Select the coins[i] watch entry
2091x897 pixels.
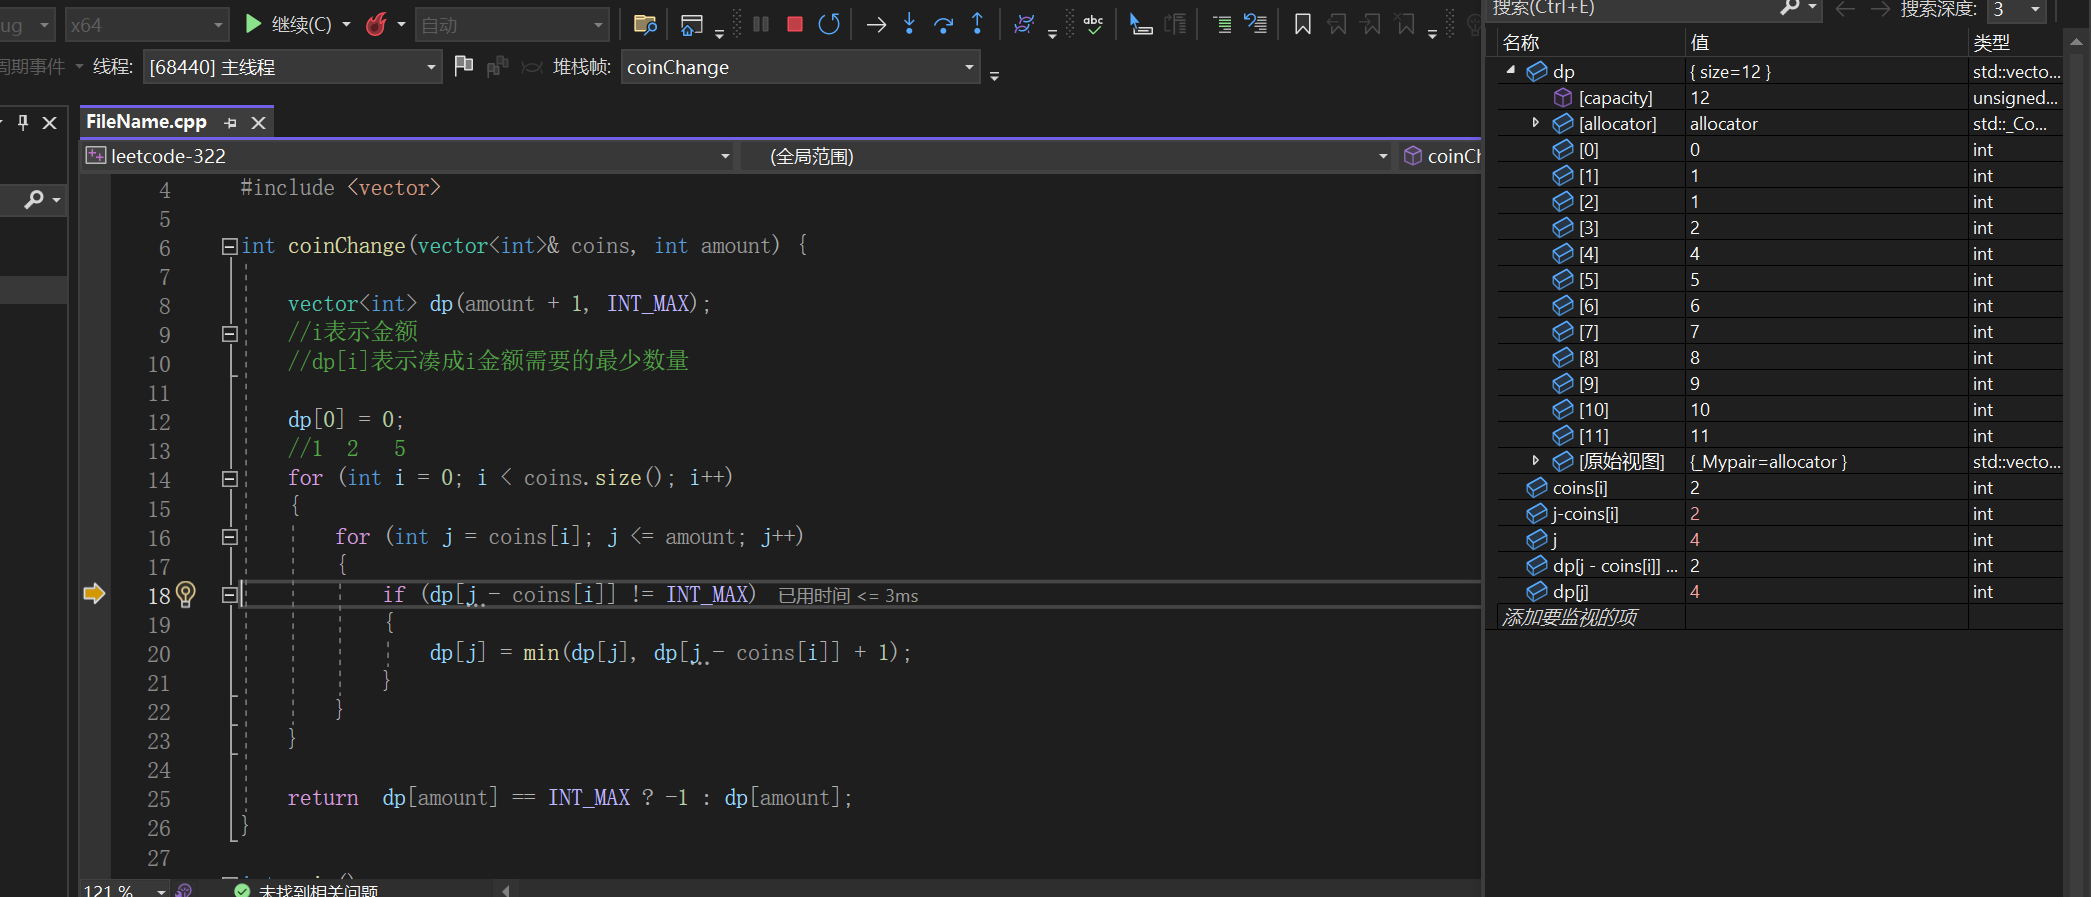[x=1780, y=487]
